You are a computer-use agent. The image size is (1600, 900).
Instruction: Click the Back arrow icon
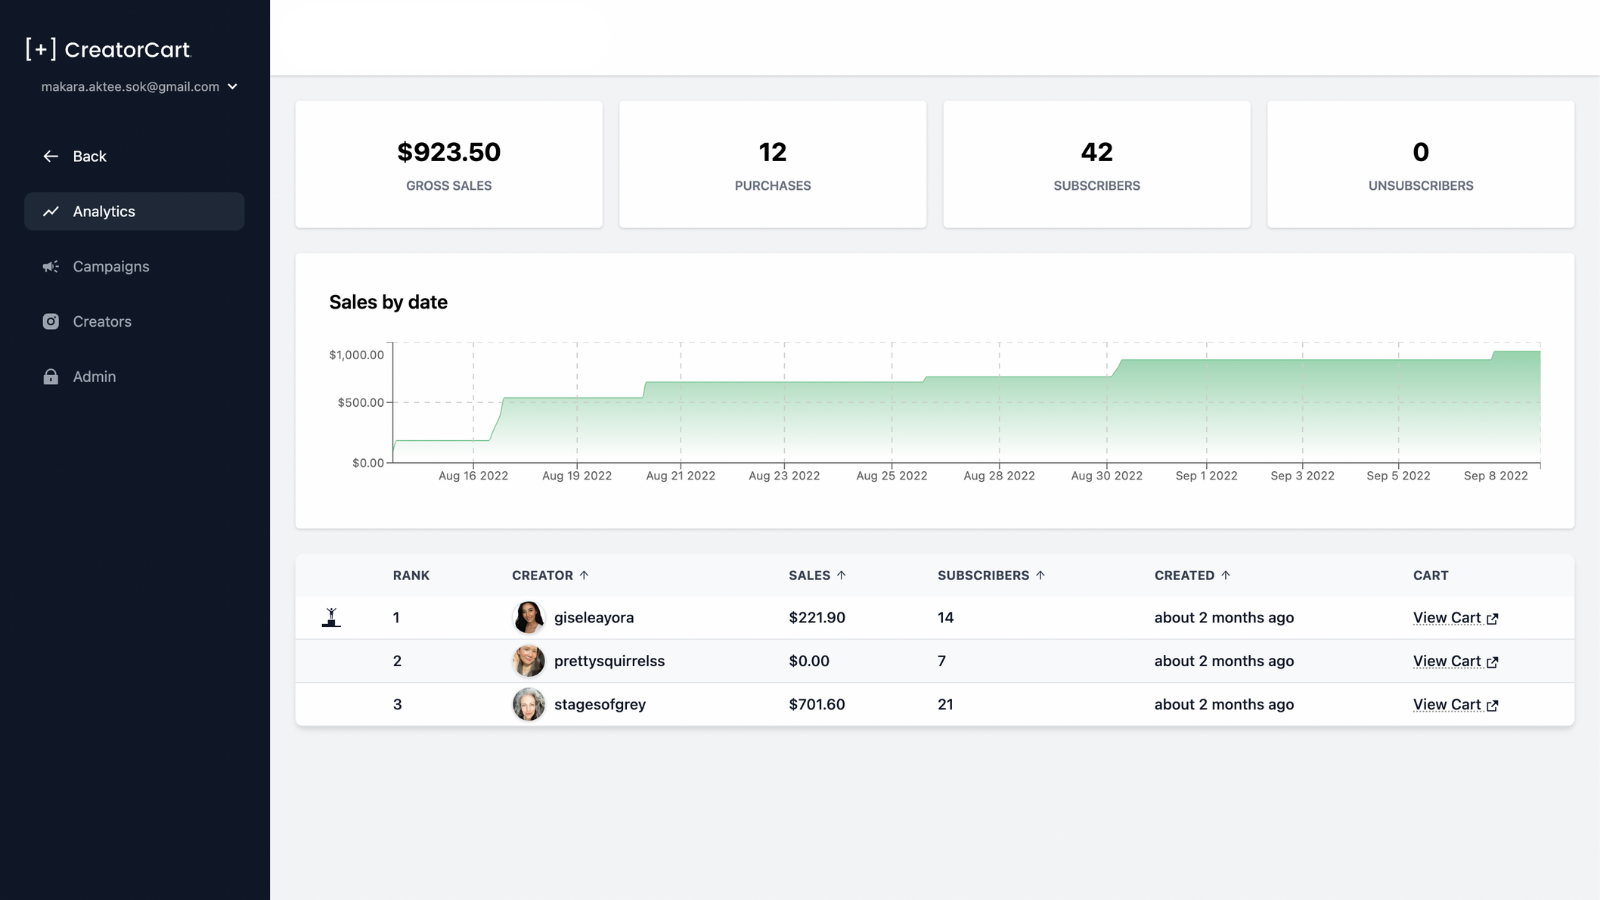pos(51,156)
